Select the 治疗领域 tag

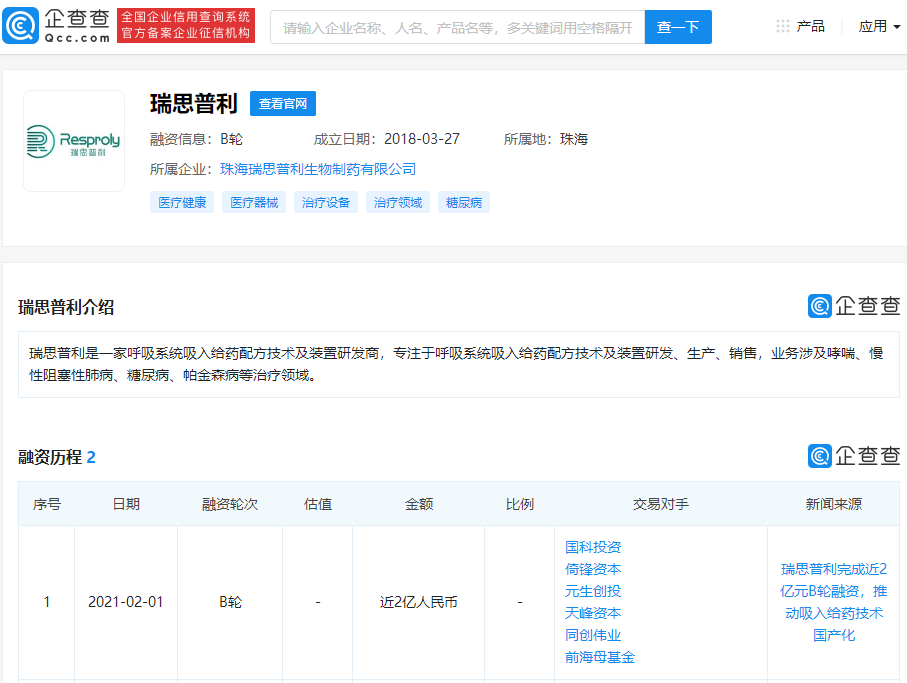click(x=397, y=202)
